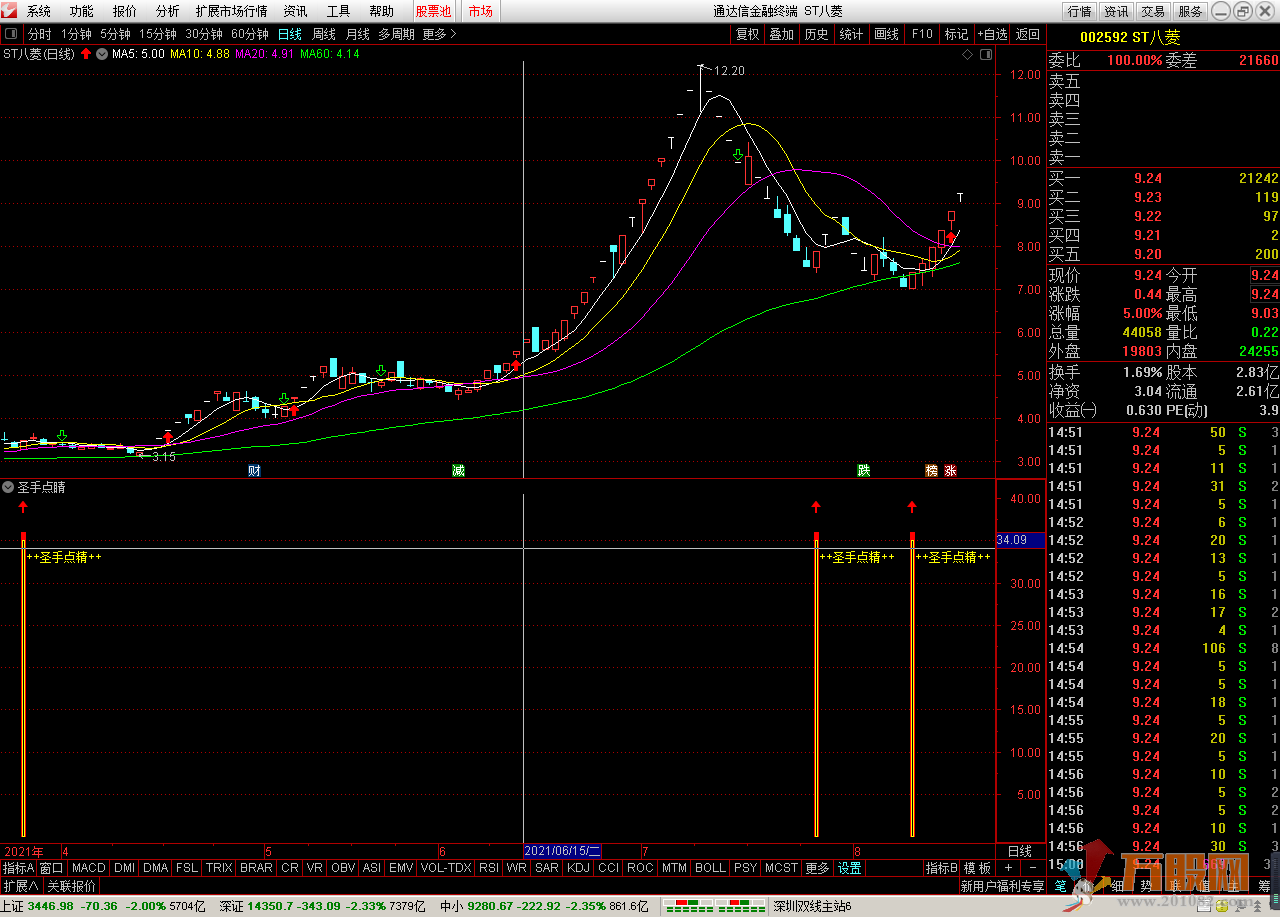Click the 财 info marker on the chart
This screenshot has height=918, width=1280.
254,470
